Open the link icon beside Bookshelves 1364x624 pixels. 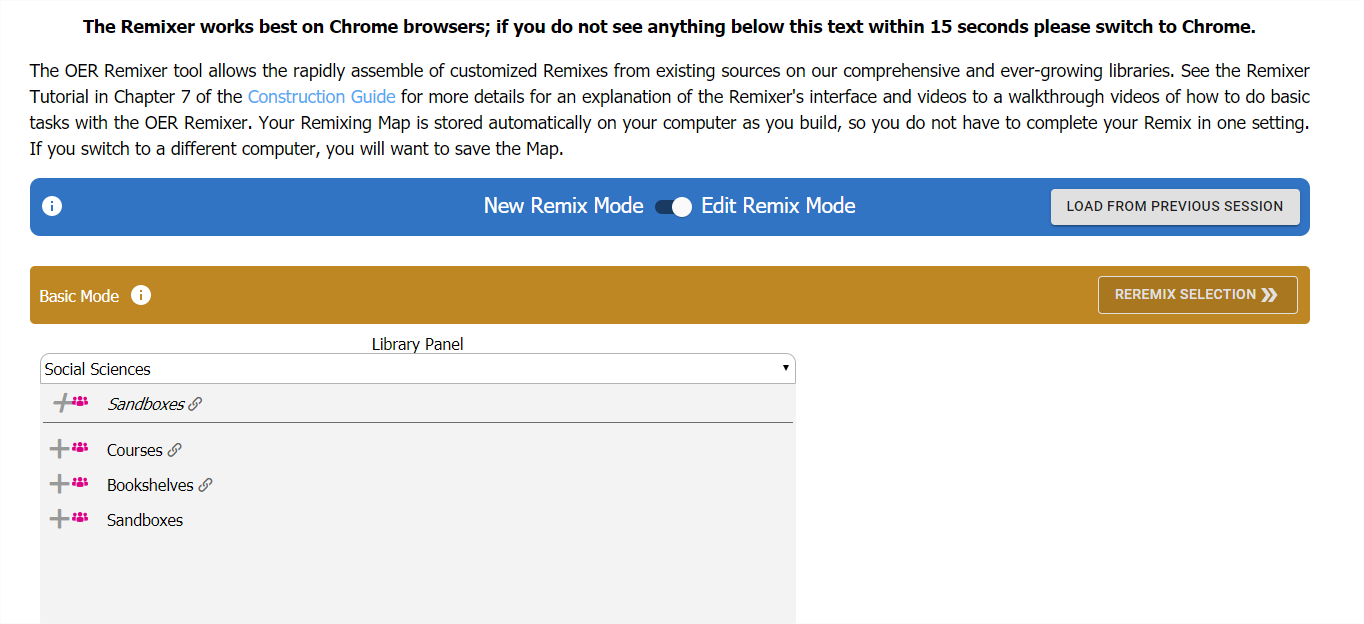[205, 486]
